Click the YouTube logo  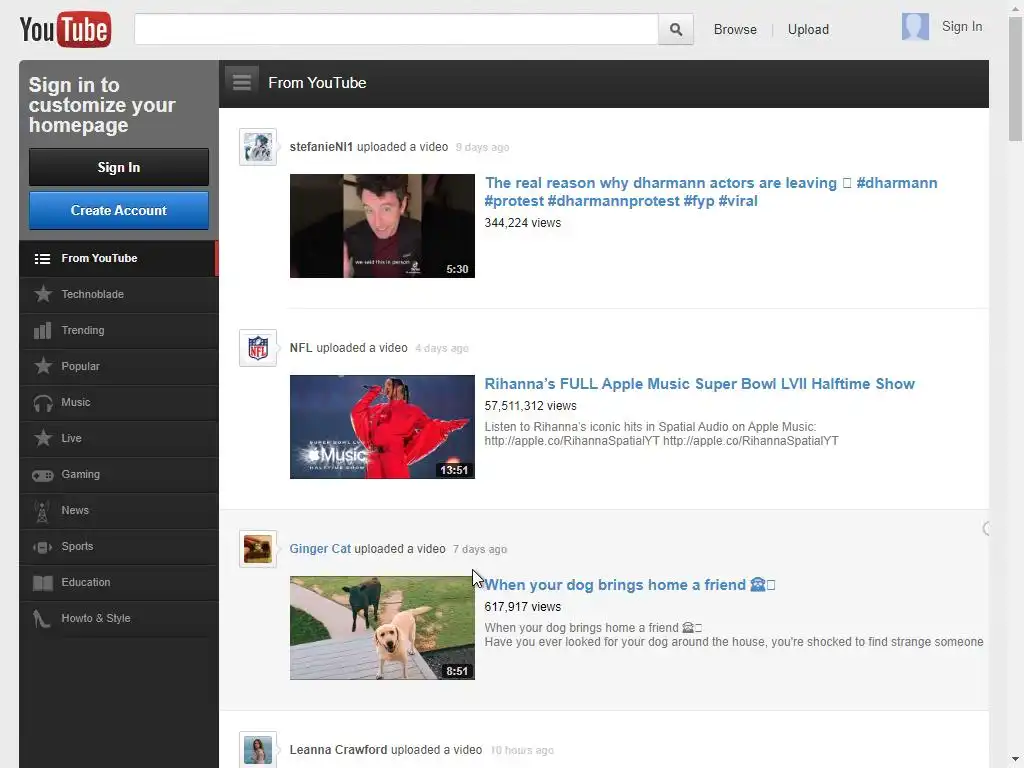click(x=65, y=29)
